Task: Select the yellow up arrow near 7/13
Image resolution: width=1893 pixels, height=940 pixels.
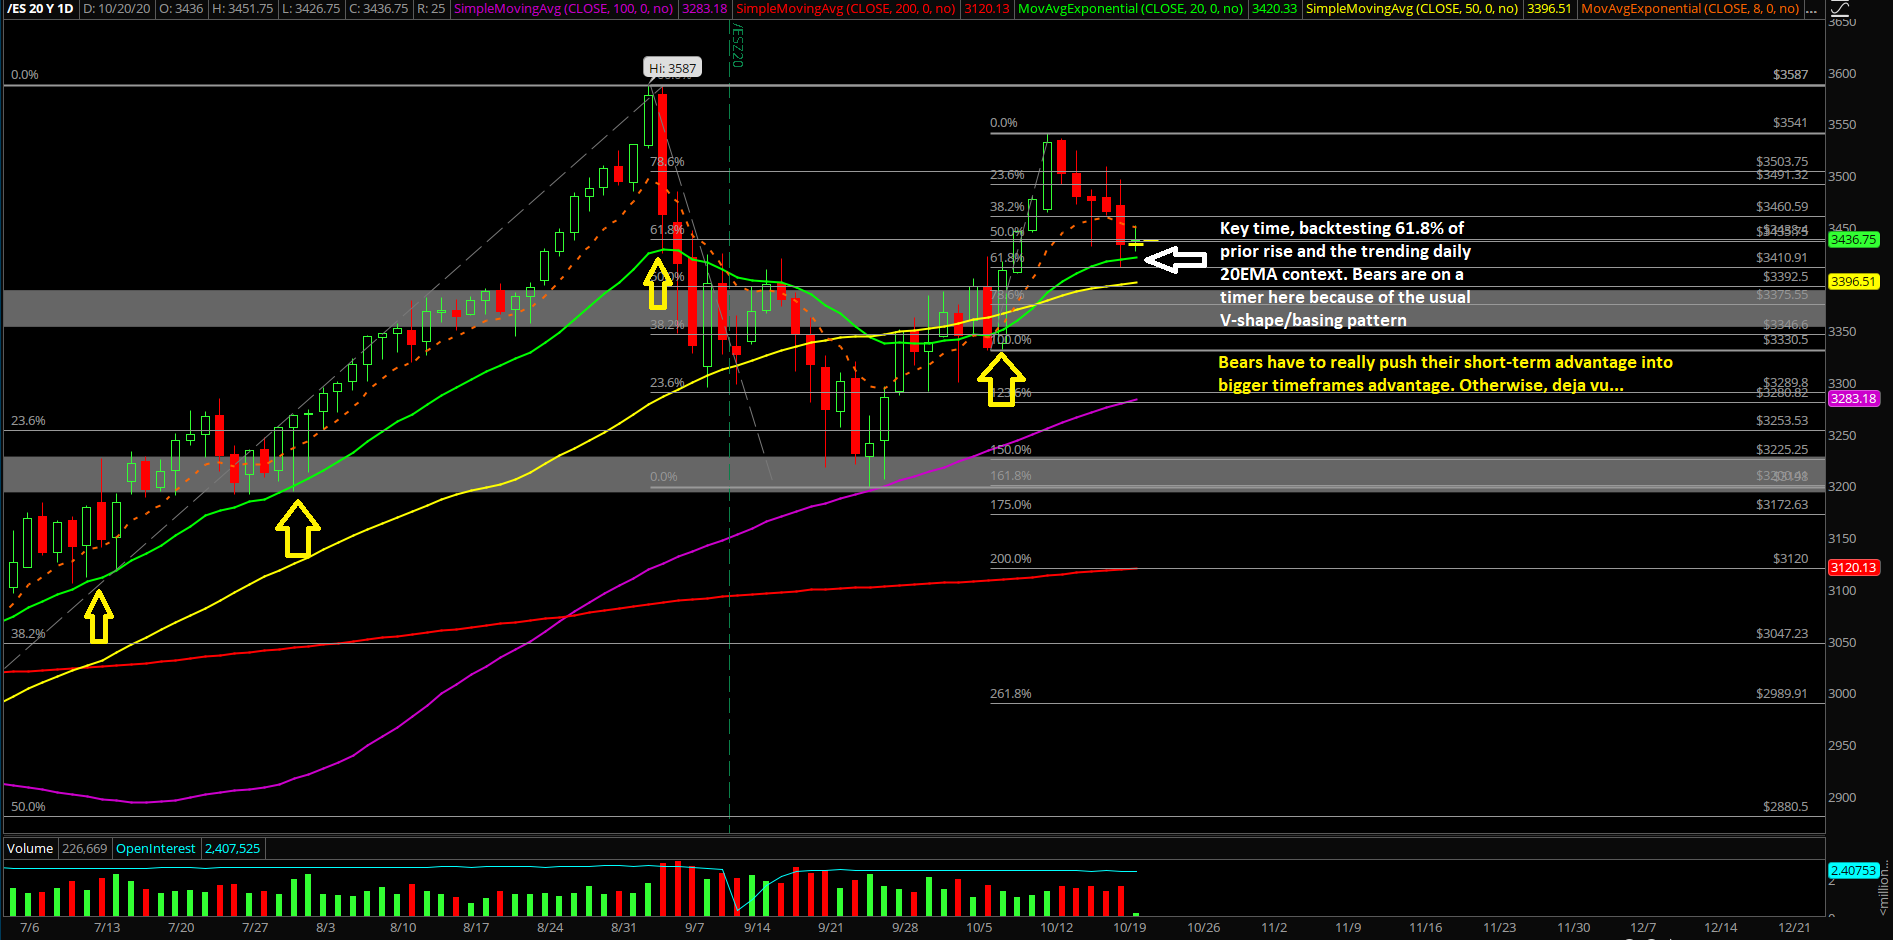Action: [98, 617]
